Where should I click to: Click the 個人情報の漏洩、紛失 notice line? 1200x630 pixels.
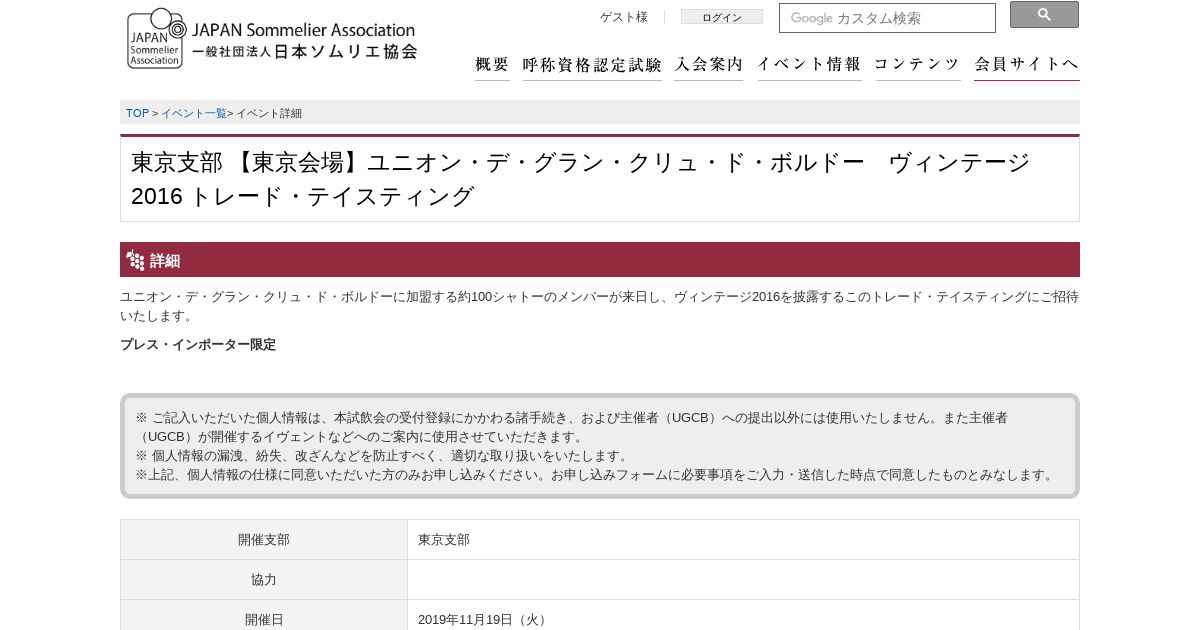(383, 455)
